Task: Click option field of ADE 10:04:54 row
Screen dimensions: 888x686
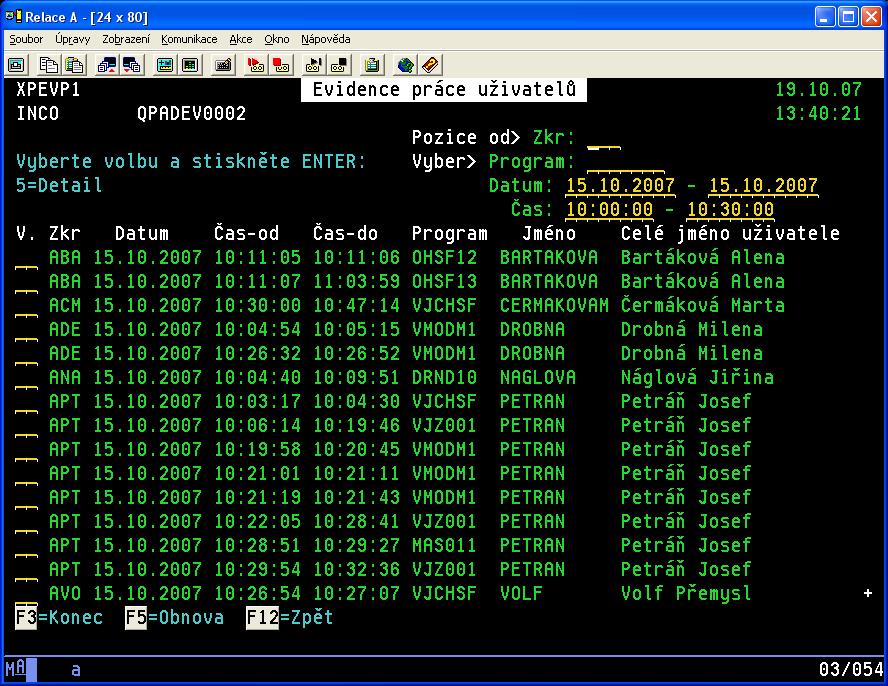Action: coord(27,330)
